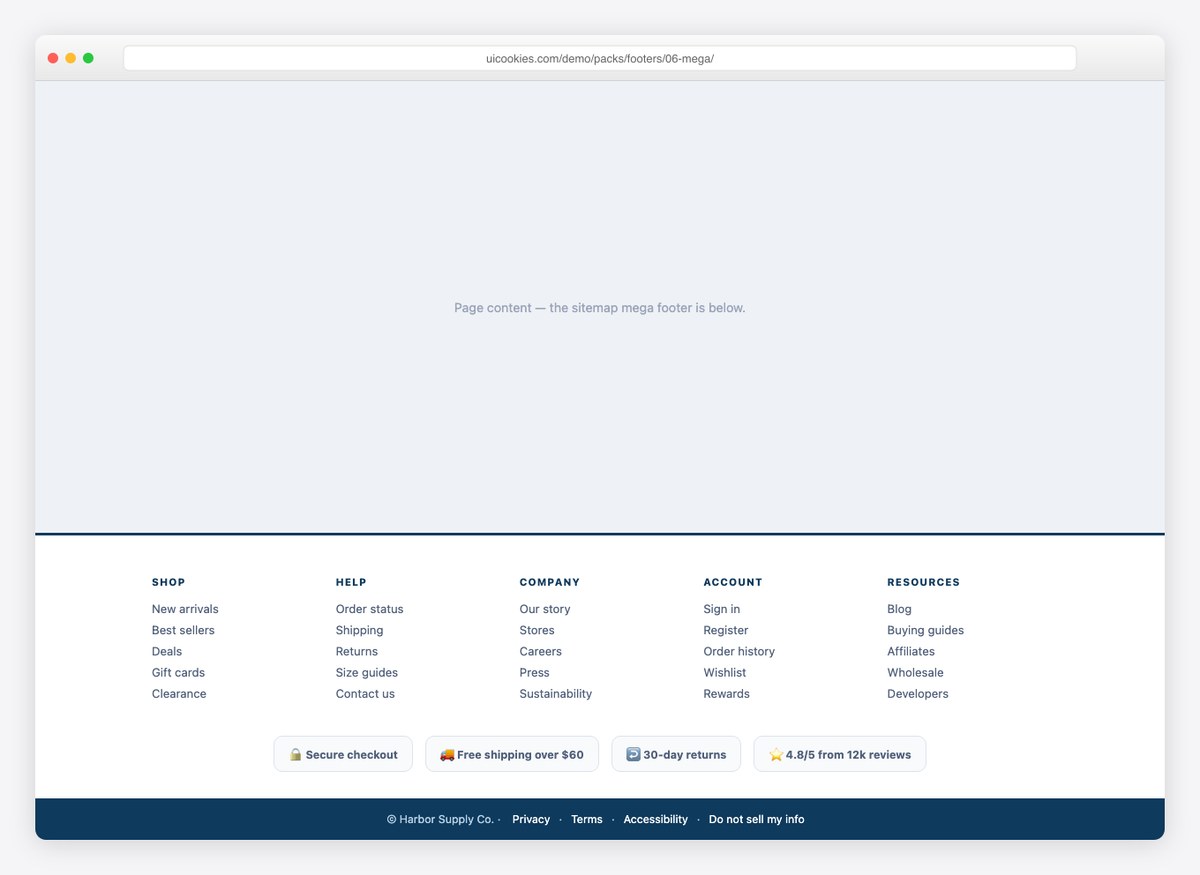Image resolution: width=1200 pixels, height=875 pixels.
Task: Click the Secure checkout badge text
Action: click(x=352, y=755)
